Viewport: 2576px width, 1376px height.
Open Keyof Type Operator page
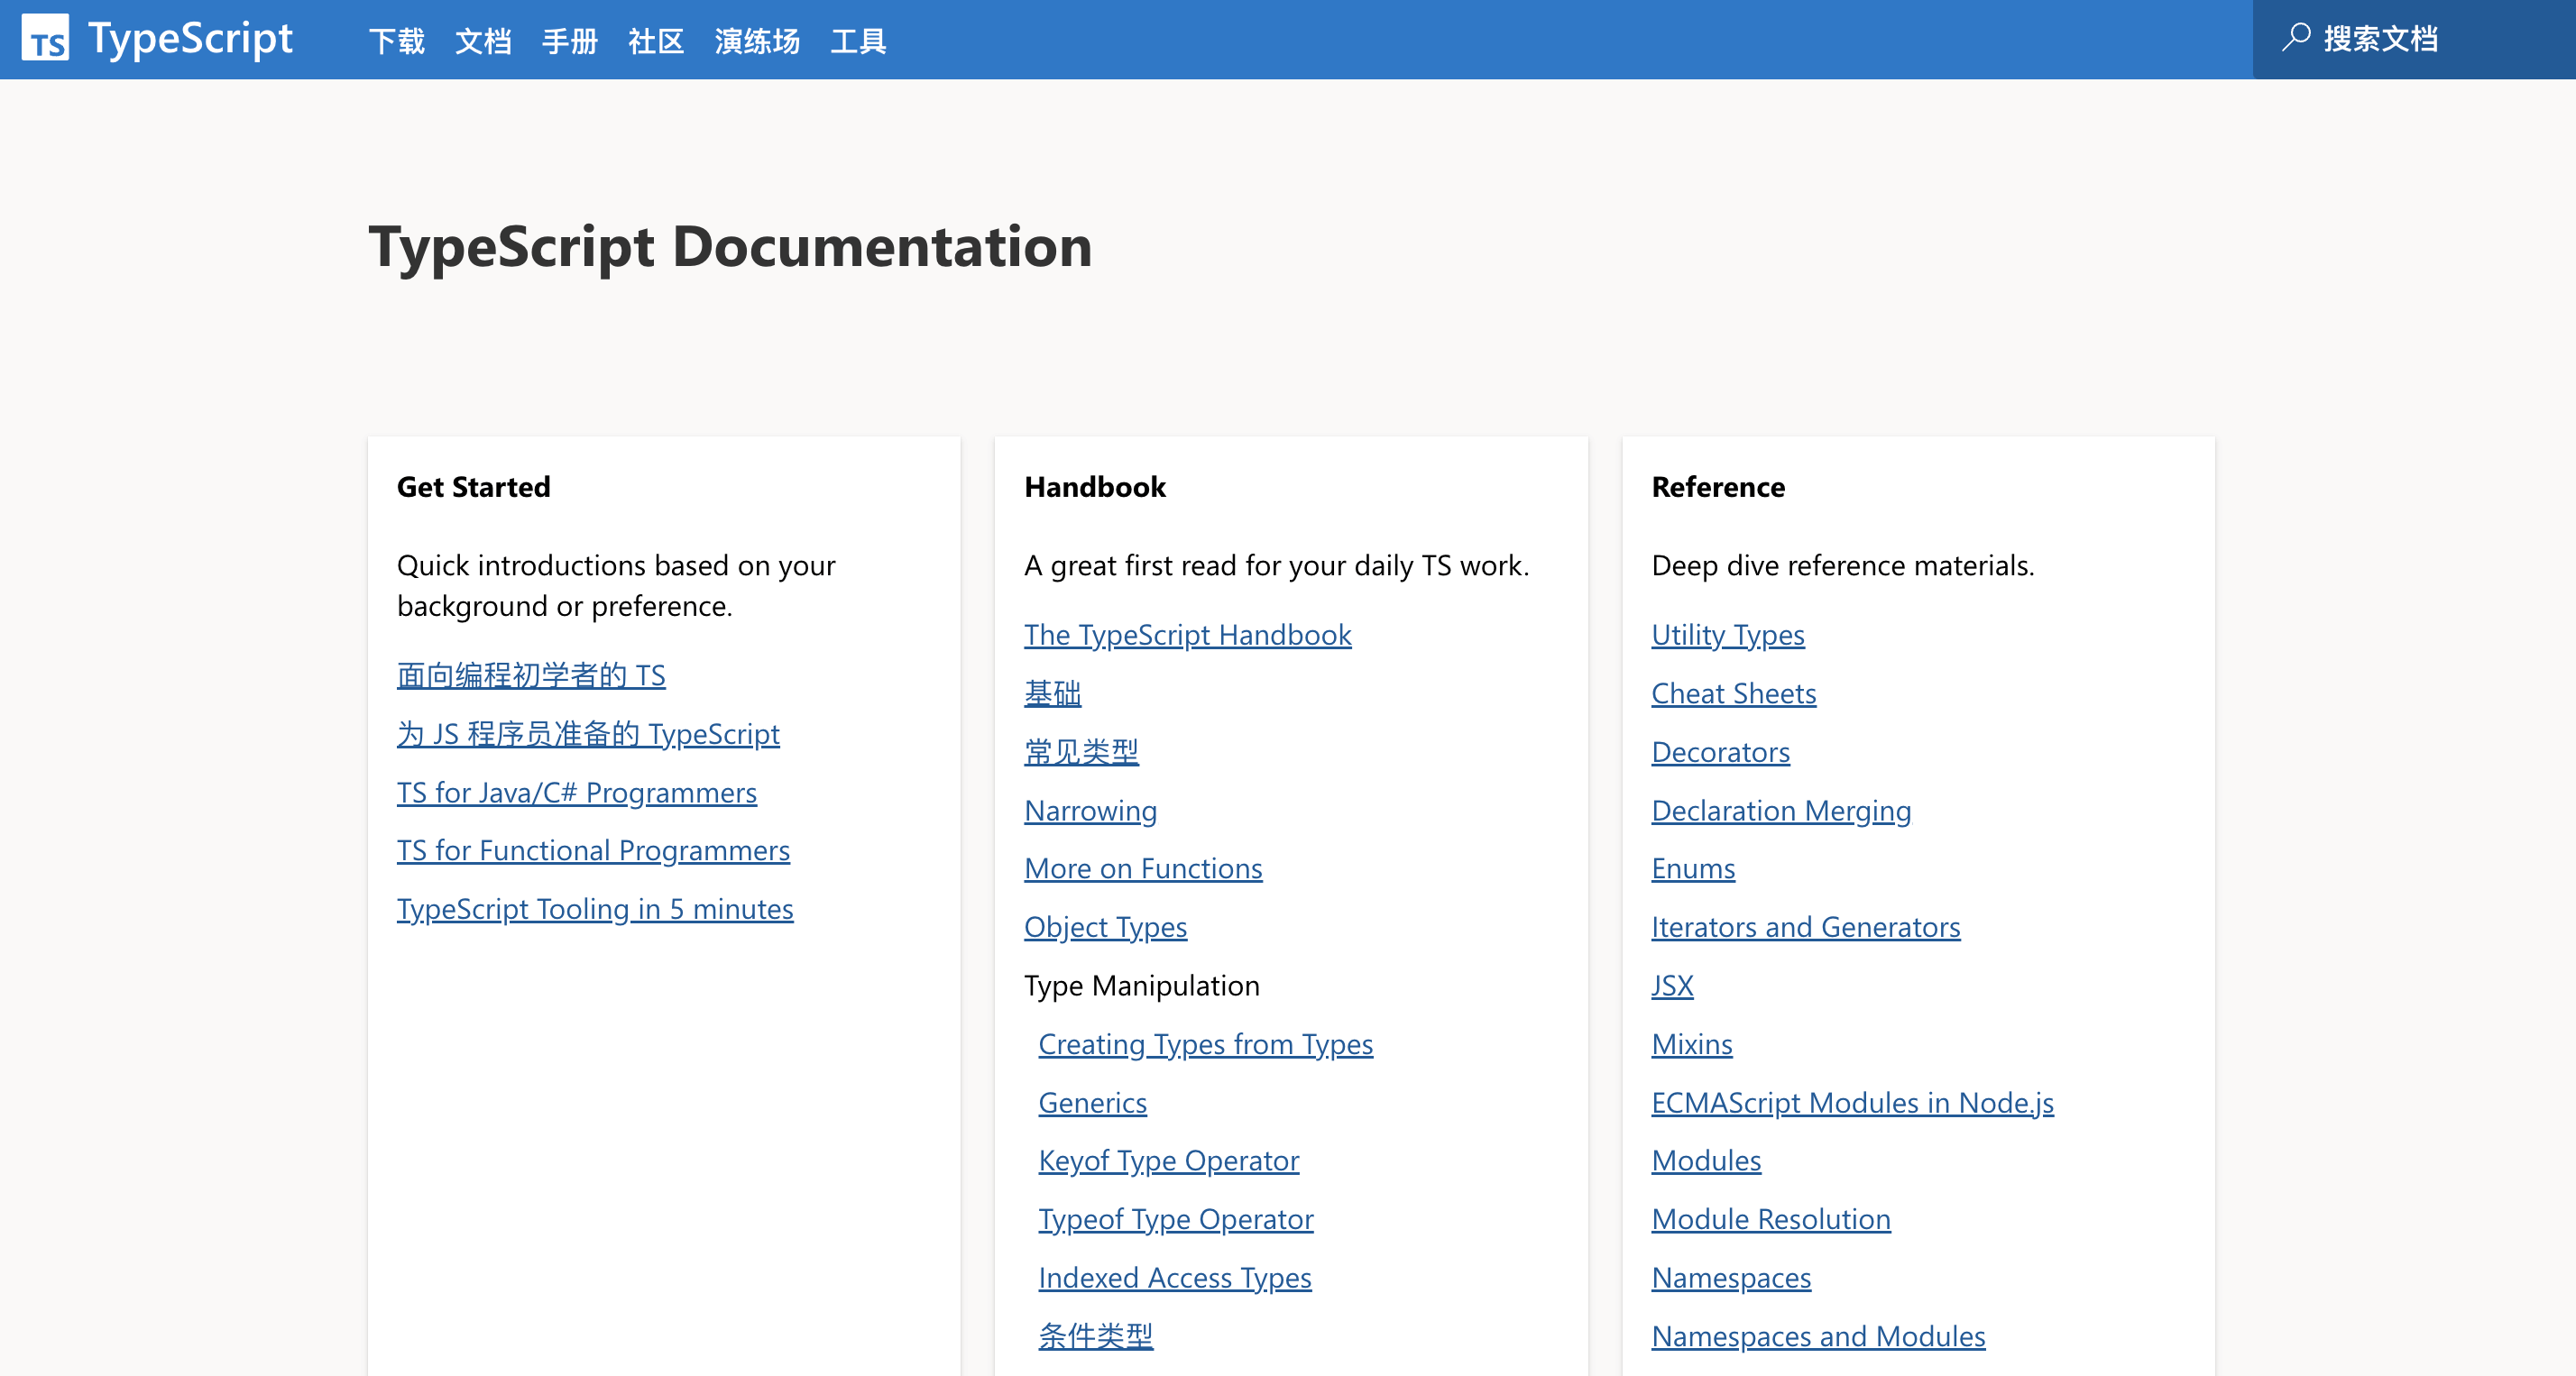[1168, 1160]
